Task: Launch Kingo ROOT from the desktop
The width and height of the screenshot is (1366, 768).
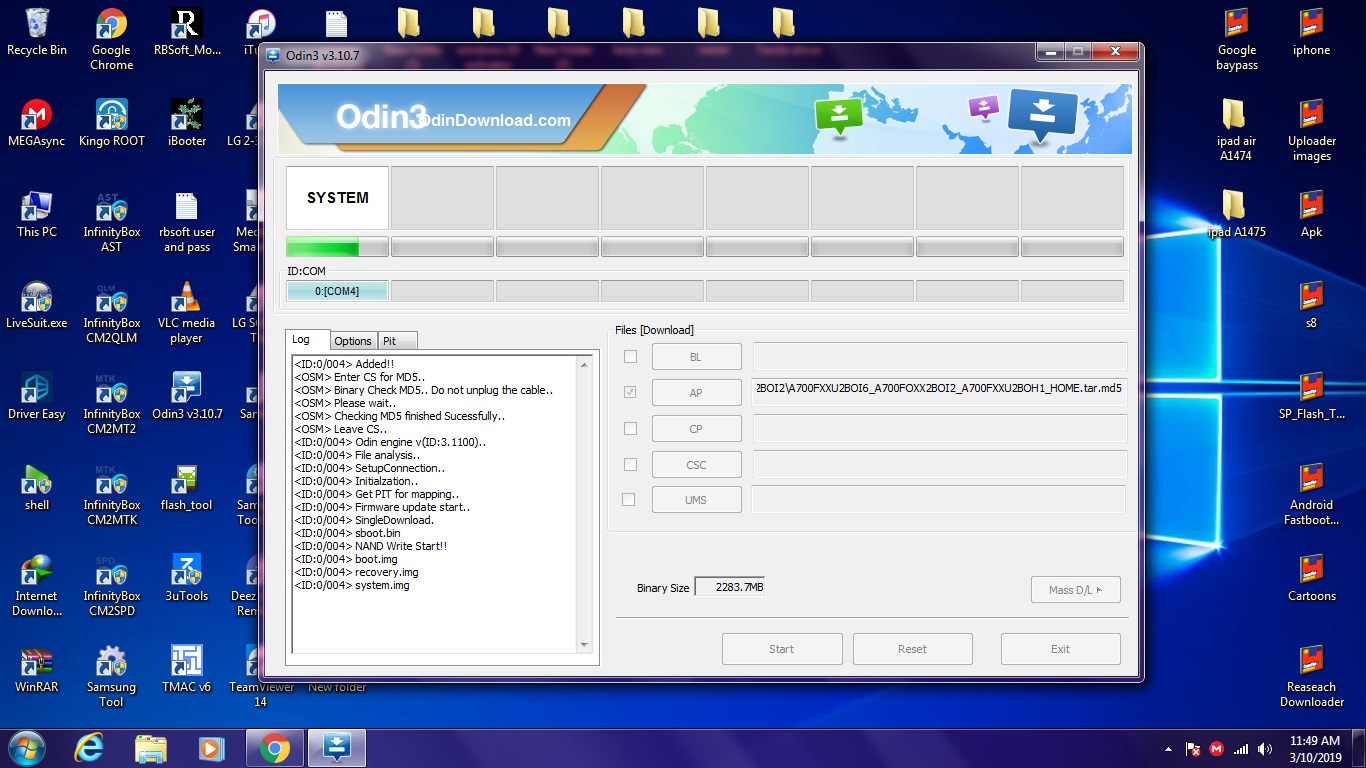Action: (x=111, y=124)
